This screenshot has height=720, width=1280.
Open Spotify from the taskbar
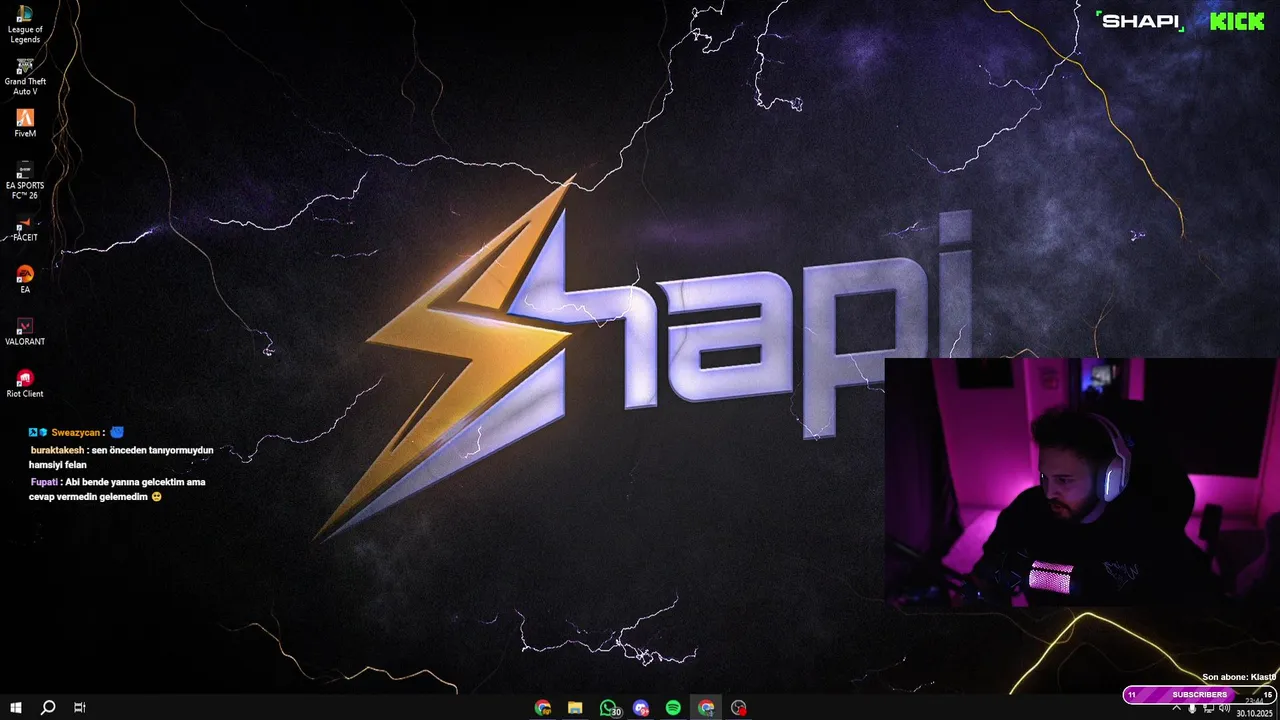click(673, 708)
